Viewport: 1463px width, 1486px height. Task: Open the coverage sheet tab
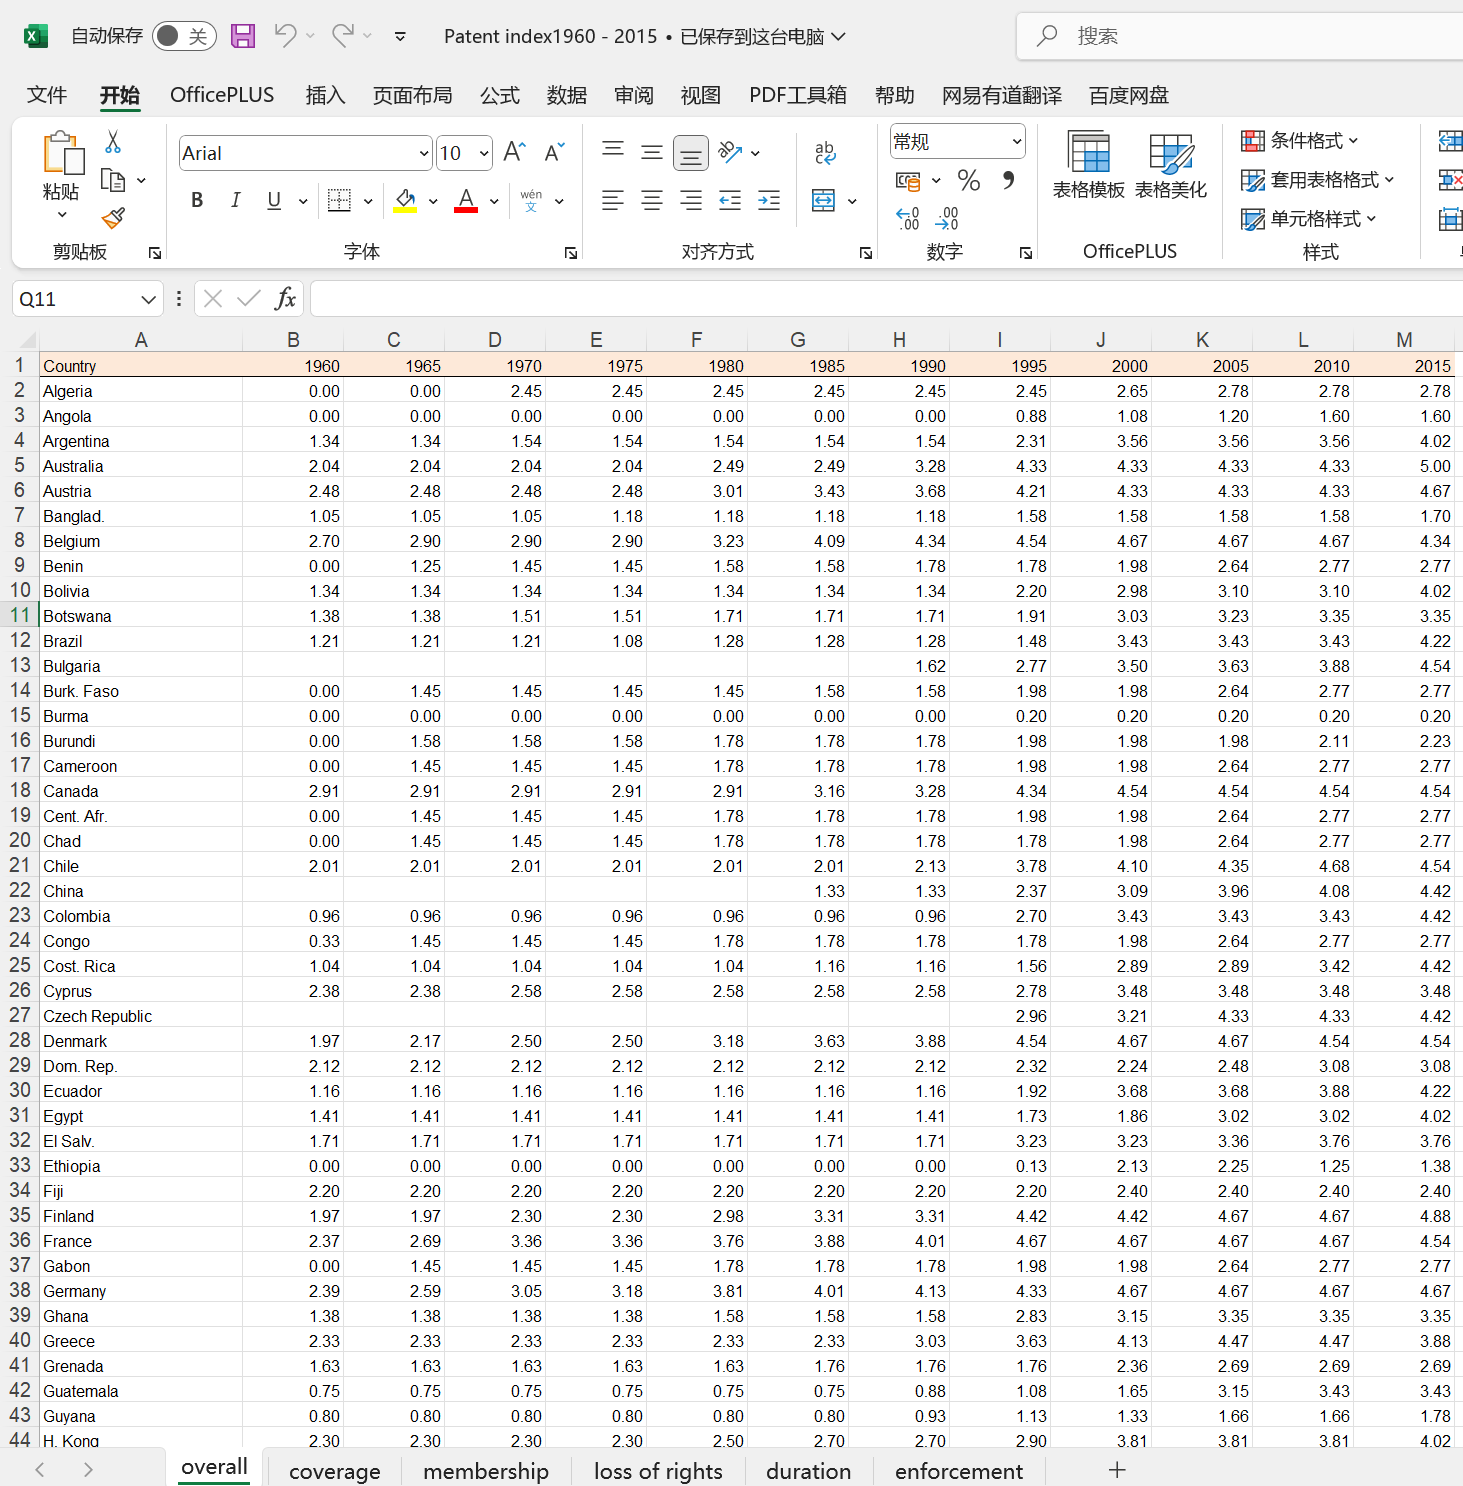(x=335, y=1471)
